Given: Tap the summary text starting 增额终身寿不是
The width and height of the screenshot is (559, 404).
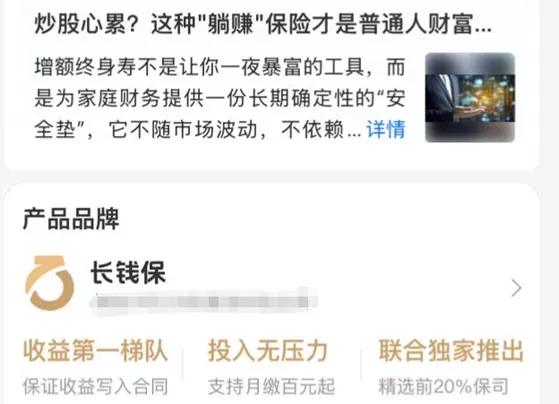Looking at the screenshot, I should point(220,98).
